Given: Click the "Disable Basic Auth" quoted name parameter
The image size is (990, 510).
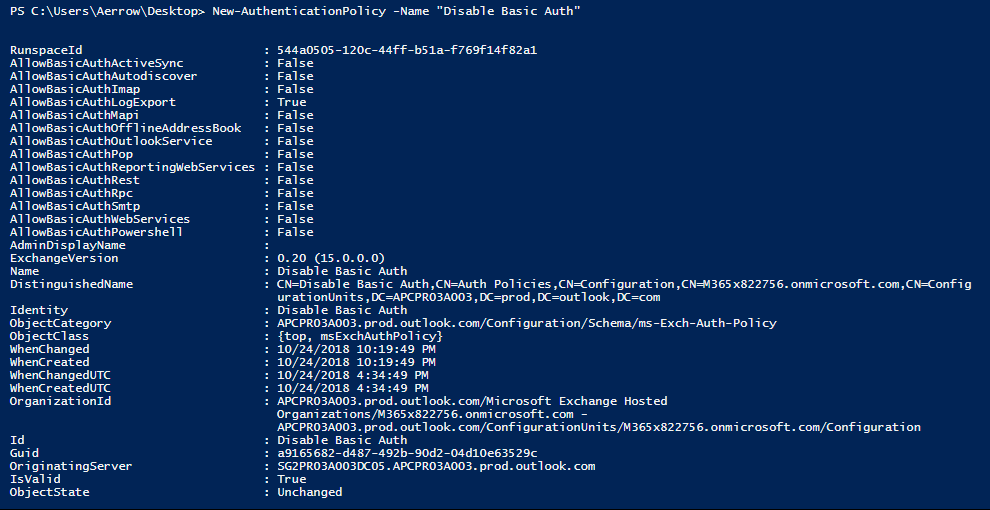Looking at the screenshot, I should [508, 11].
